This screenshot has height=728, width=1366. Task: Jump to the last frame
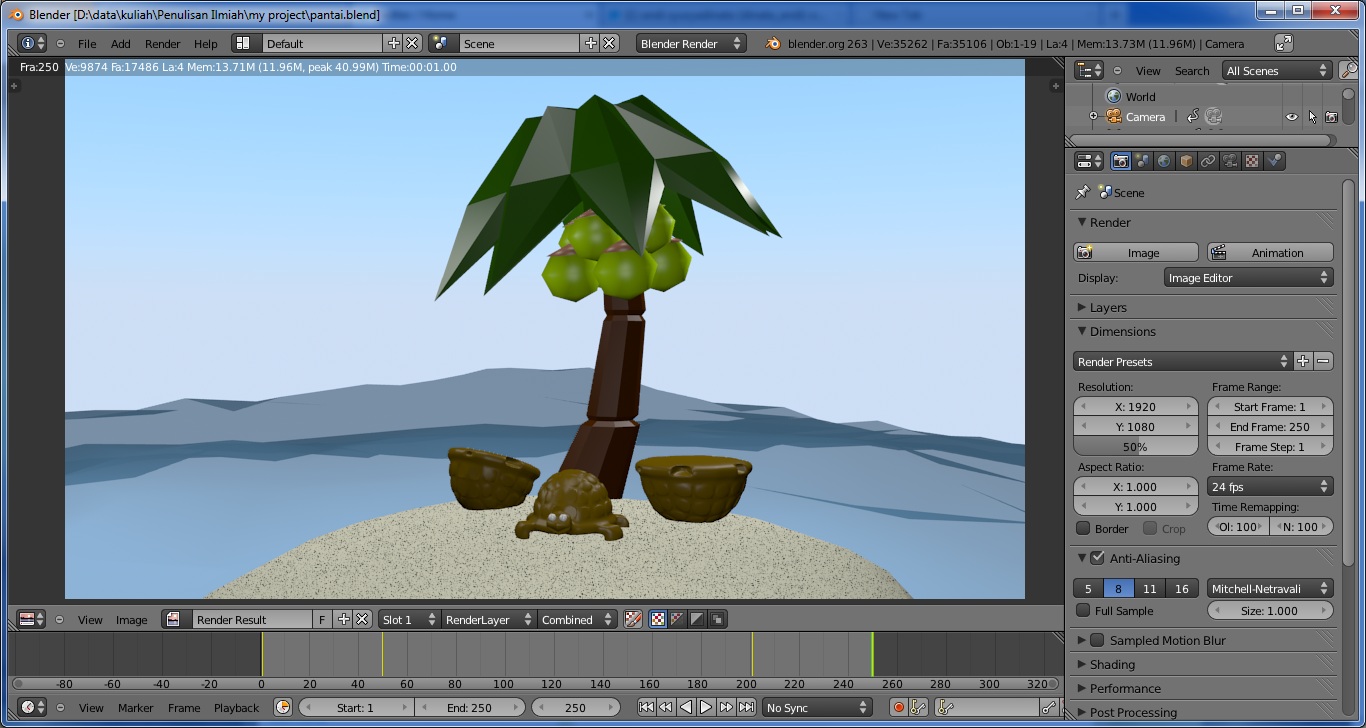click(746, 707)
